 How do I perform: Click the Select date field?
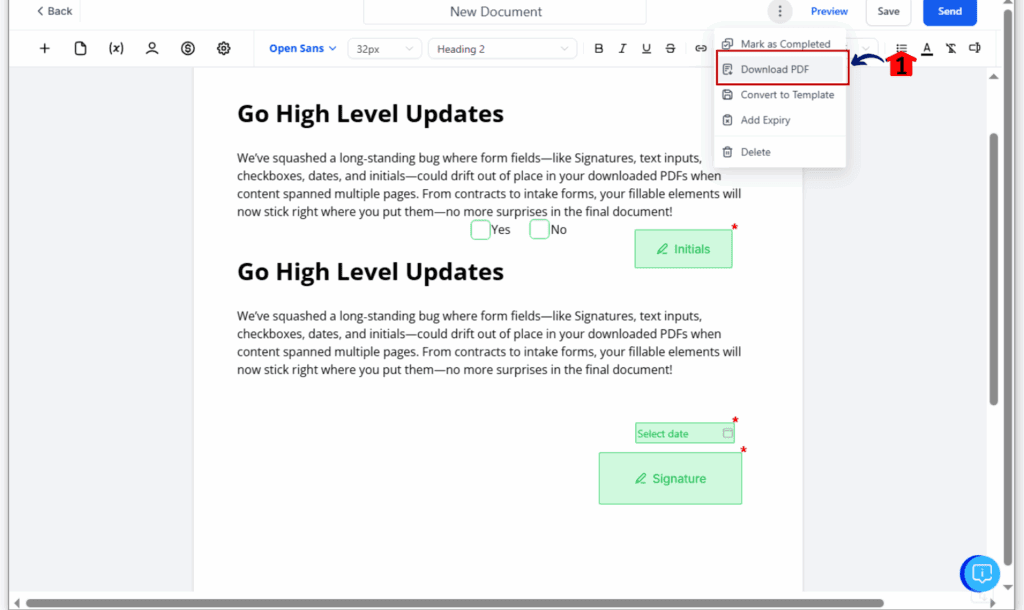[x=684, y=433]
